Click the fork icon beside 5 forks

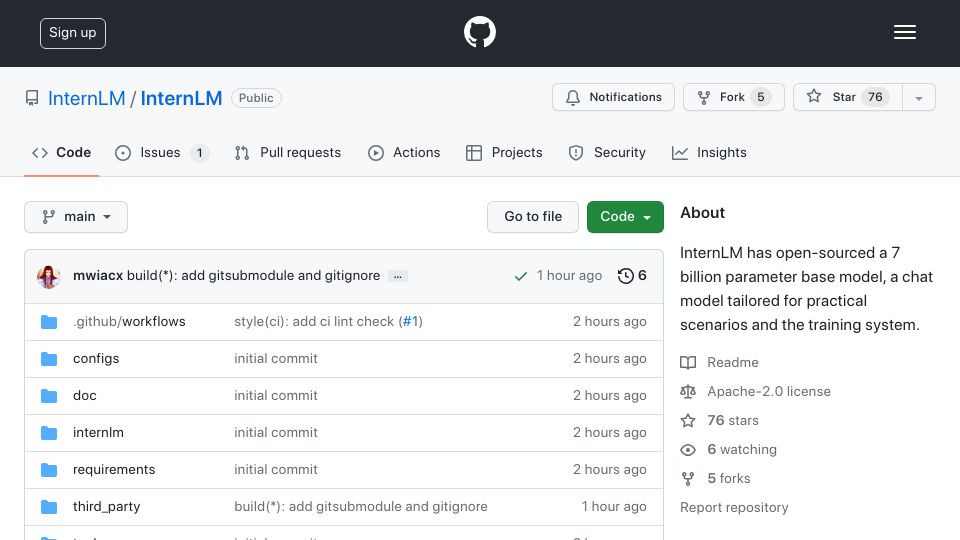coord(688,479)
